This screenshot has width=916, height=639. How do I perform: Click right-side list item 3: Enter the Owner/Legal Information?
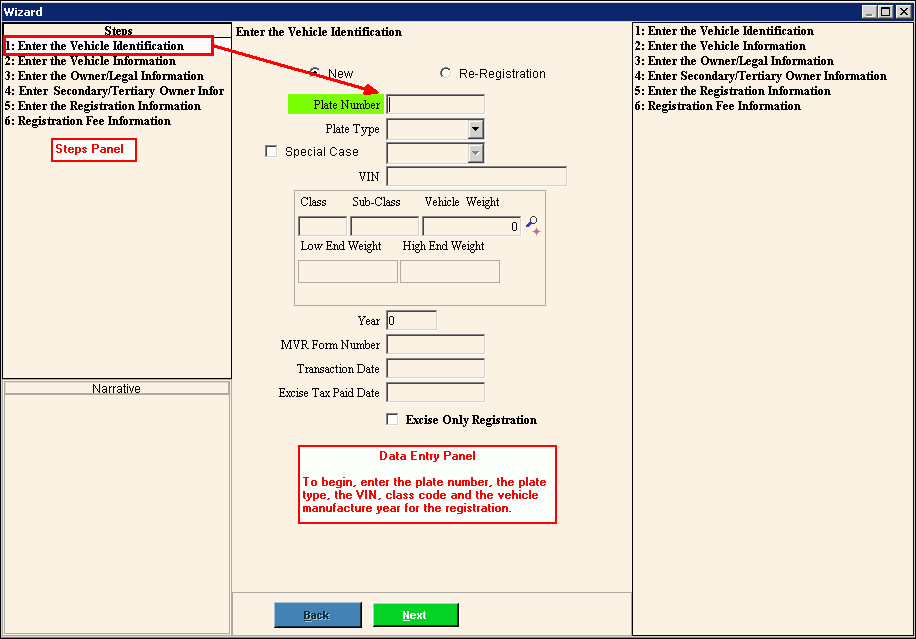click(x=734, y=61)
